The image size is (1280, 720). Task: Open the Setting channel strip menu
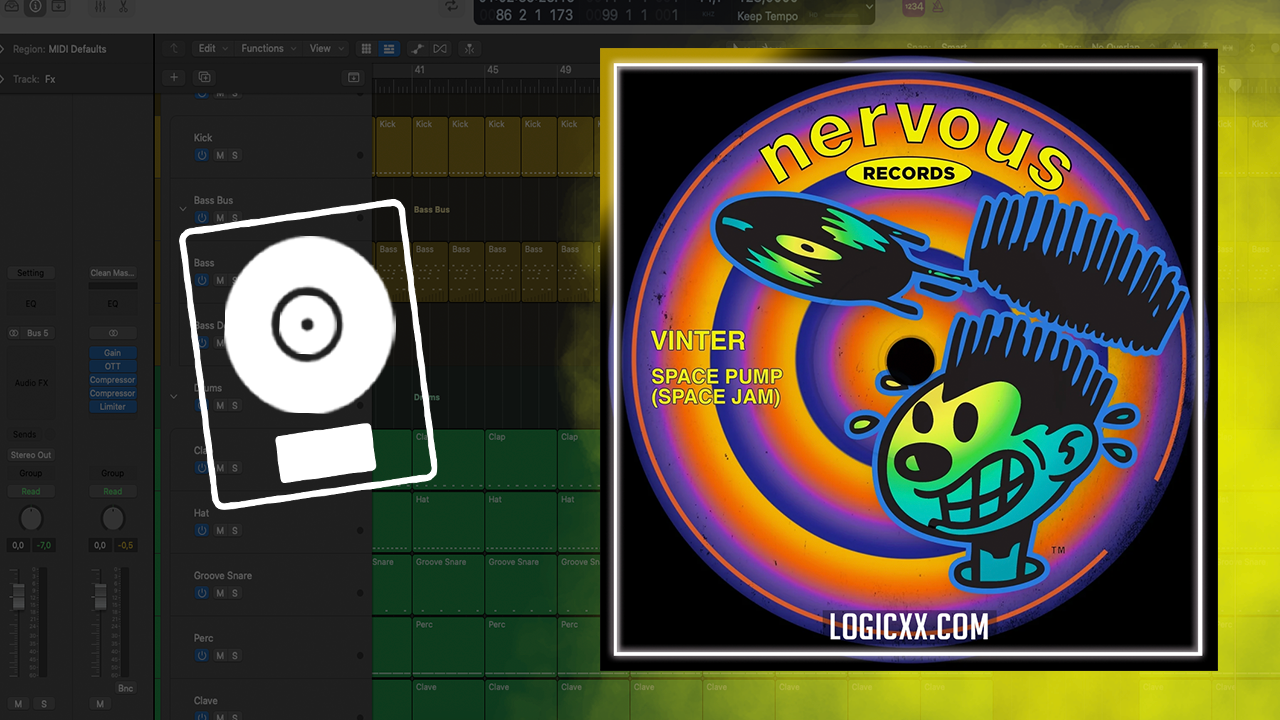31,273
